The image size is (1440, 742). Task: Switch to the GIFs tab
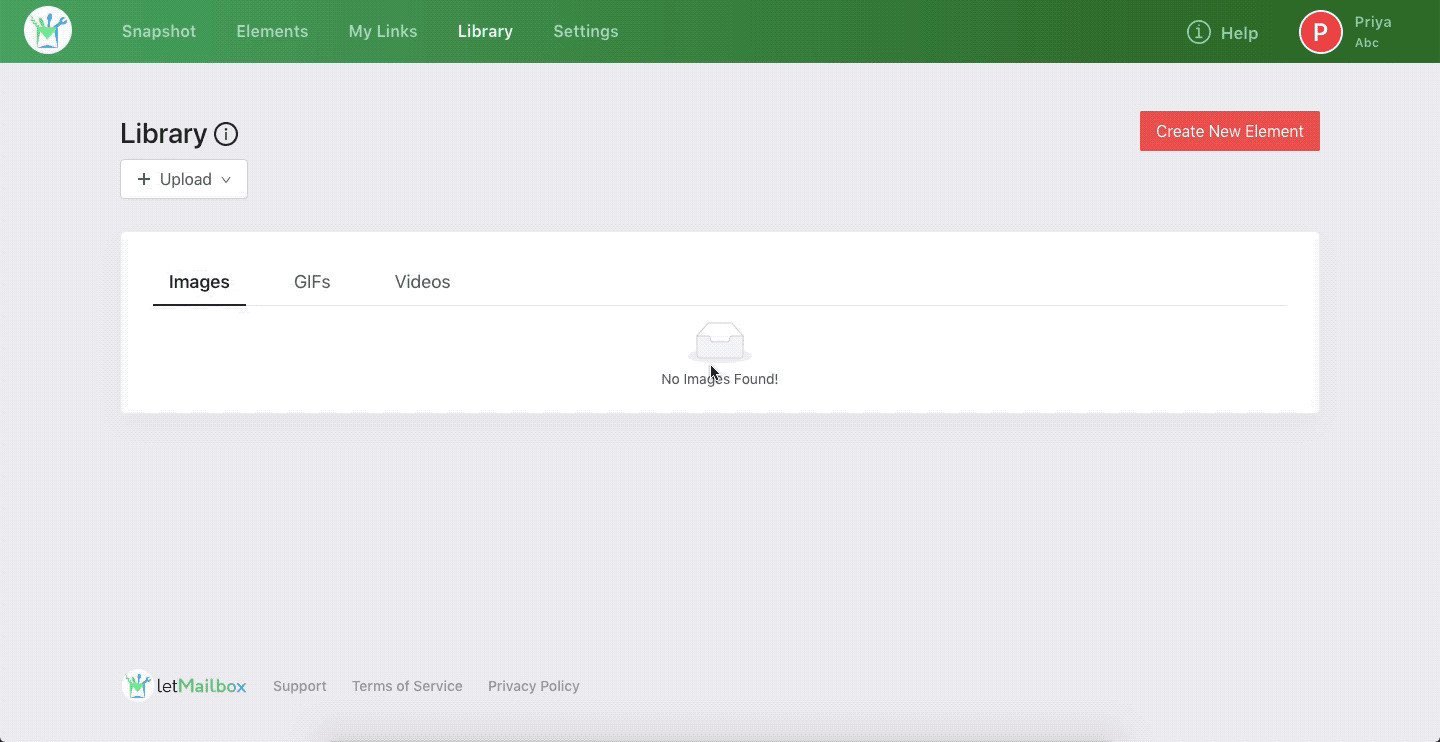(x=312, y=282)
